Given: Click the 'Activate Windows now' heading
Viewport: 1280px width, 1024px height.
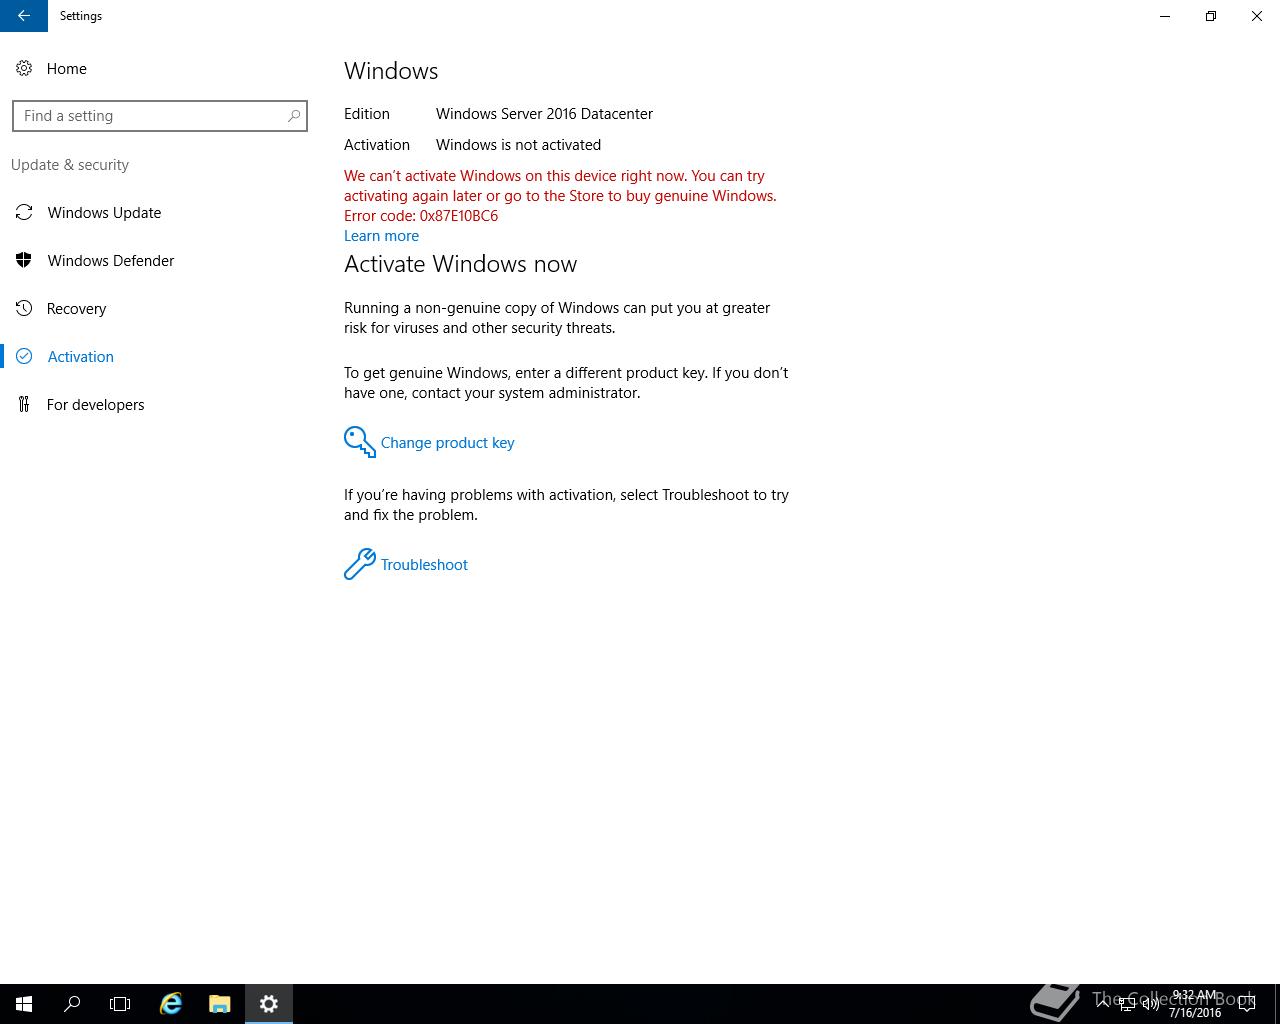Looking at the screenshot, I should click(x=460, y=264).
